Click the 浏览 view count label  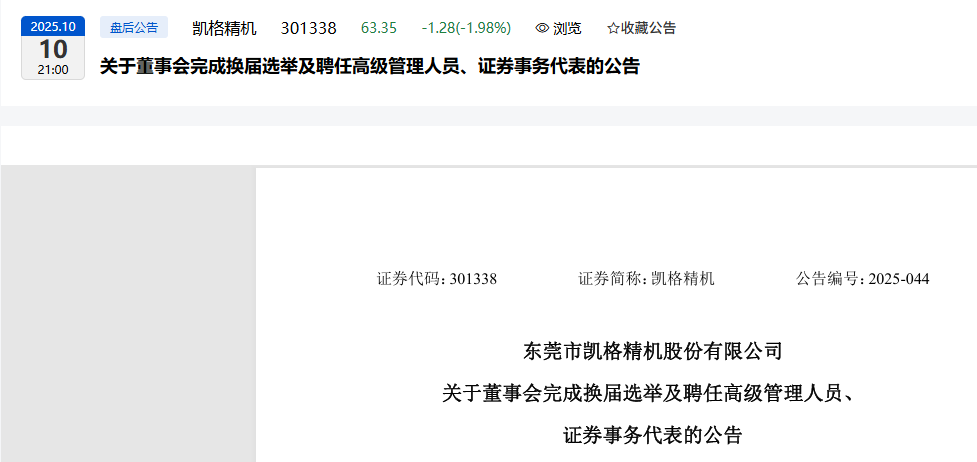point(566,28)
